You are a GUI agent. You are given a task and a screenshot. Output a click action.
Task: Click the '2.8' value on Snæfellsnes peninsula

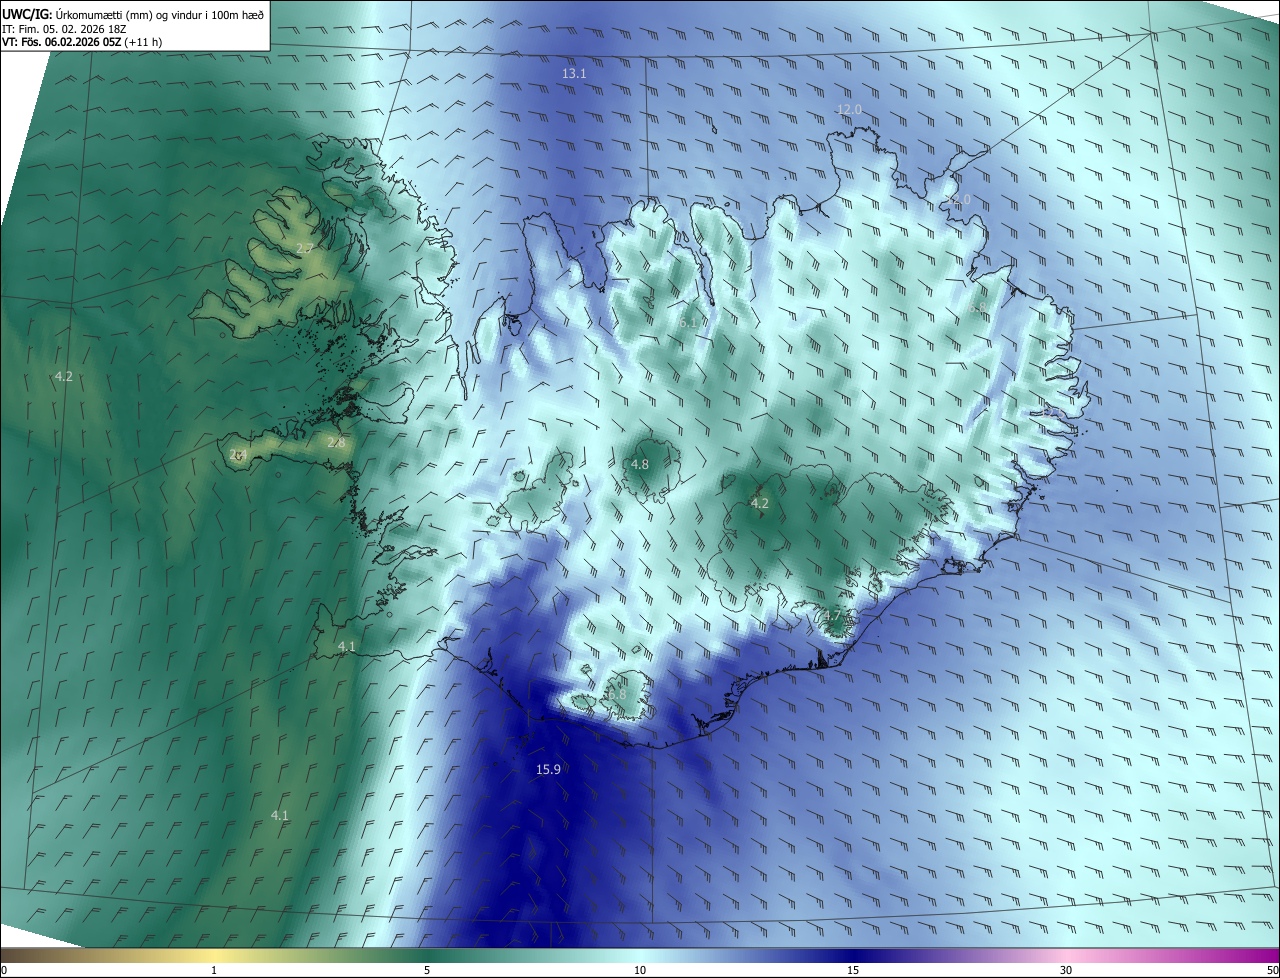336,442
